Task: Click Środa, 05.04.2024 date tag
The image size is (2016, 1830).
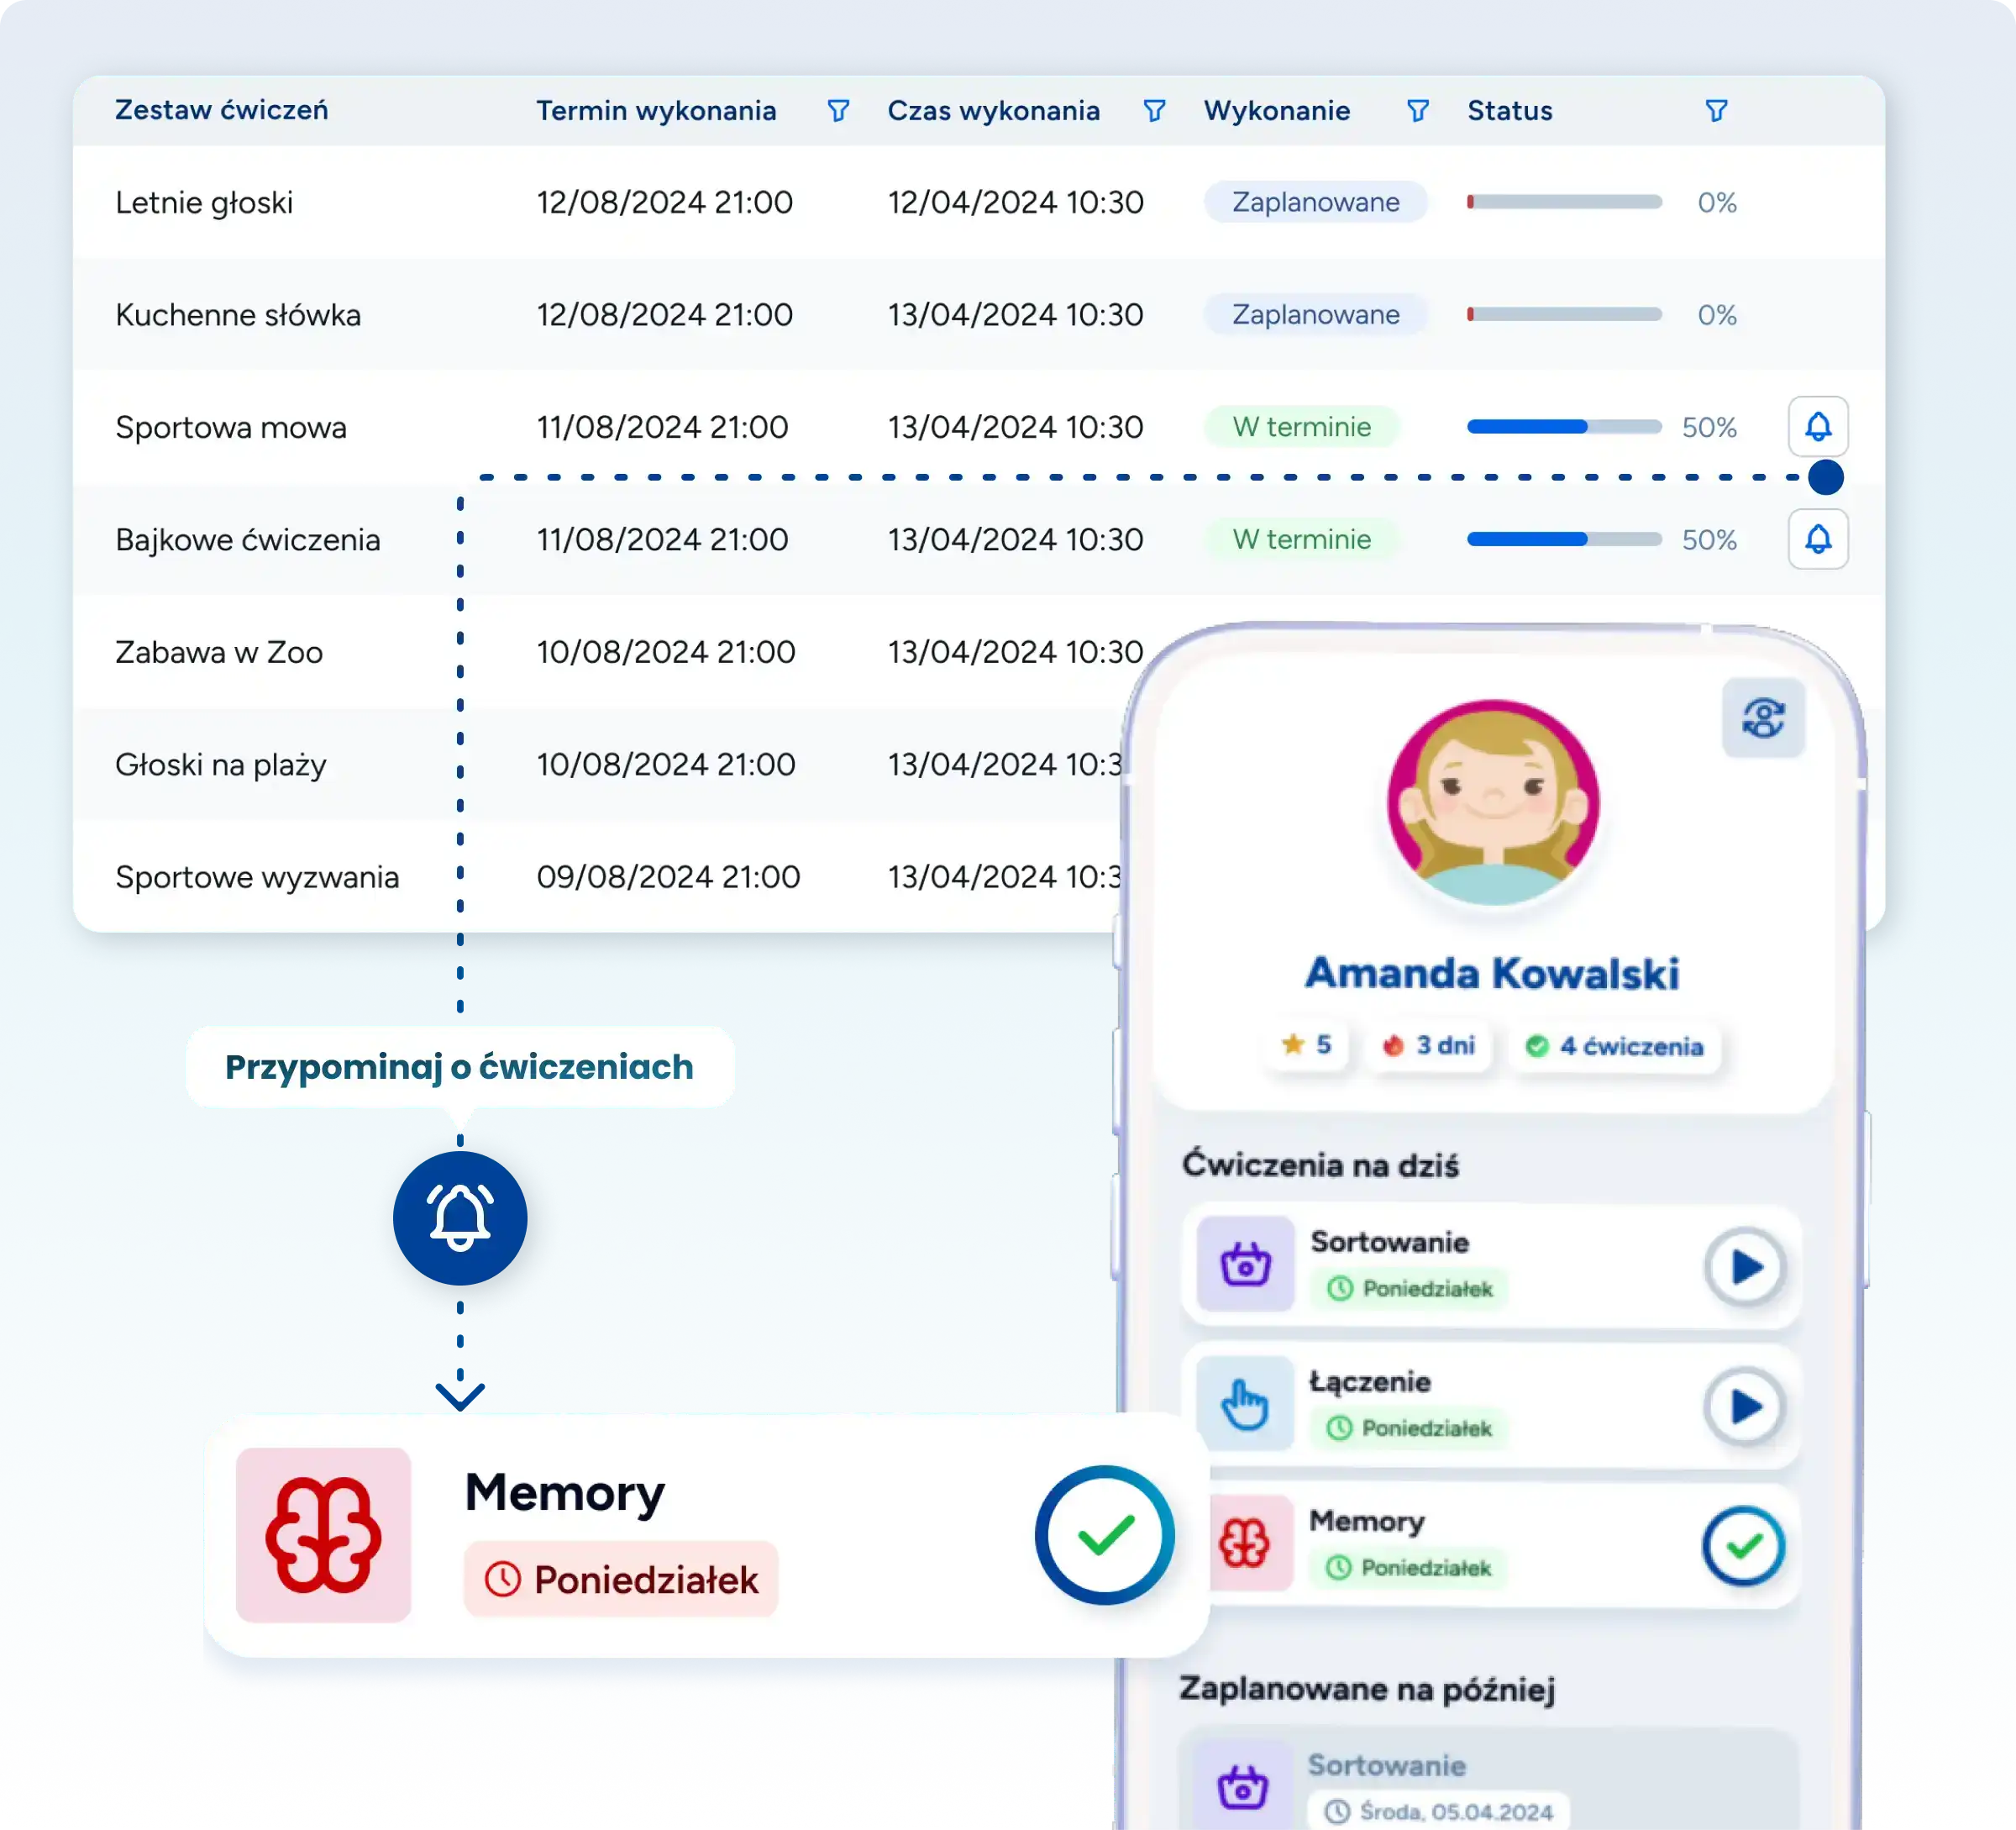Action: 1438,1812
